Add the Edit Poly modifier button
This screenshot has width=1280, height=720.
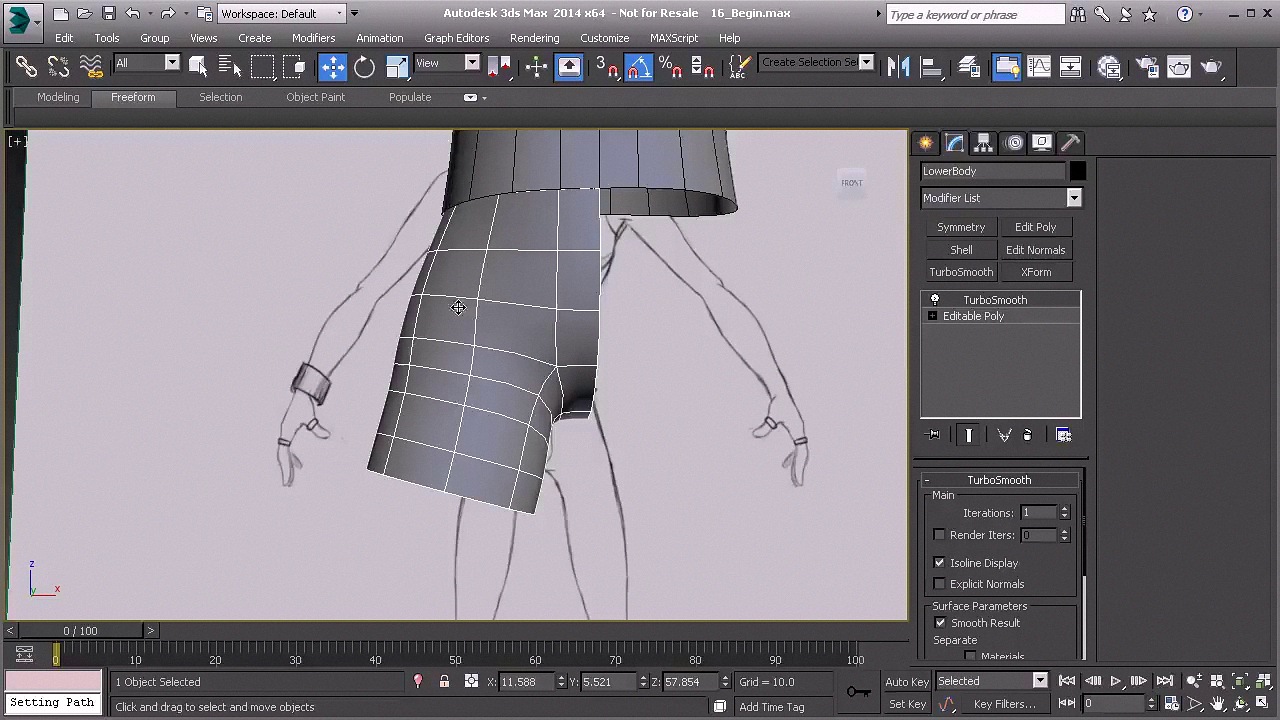point(1036,227)
